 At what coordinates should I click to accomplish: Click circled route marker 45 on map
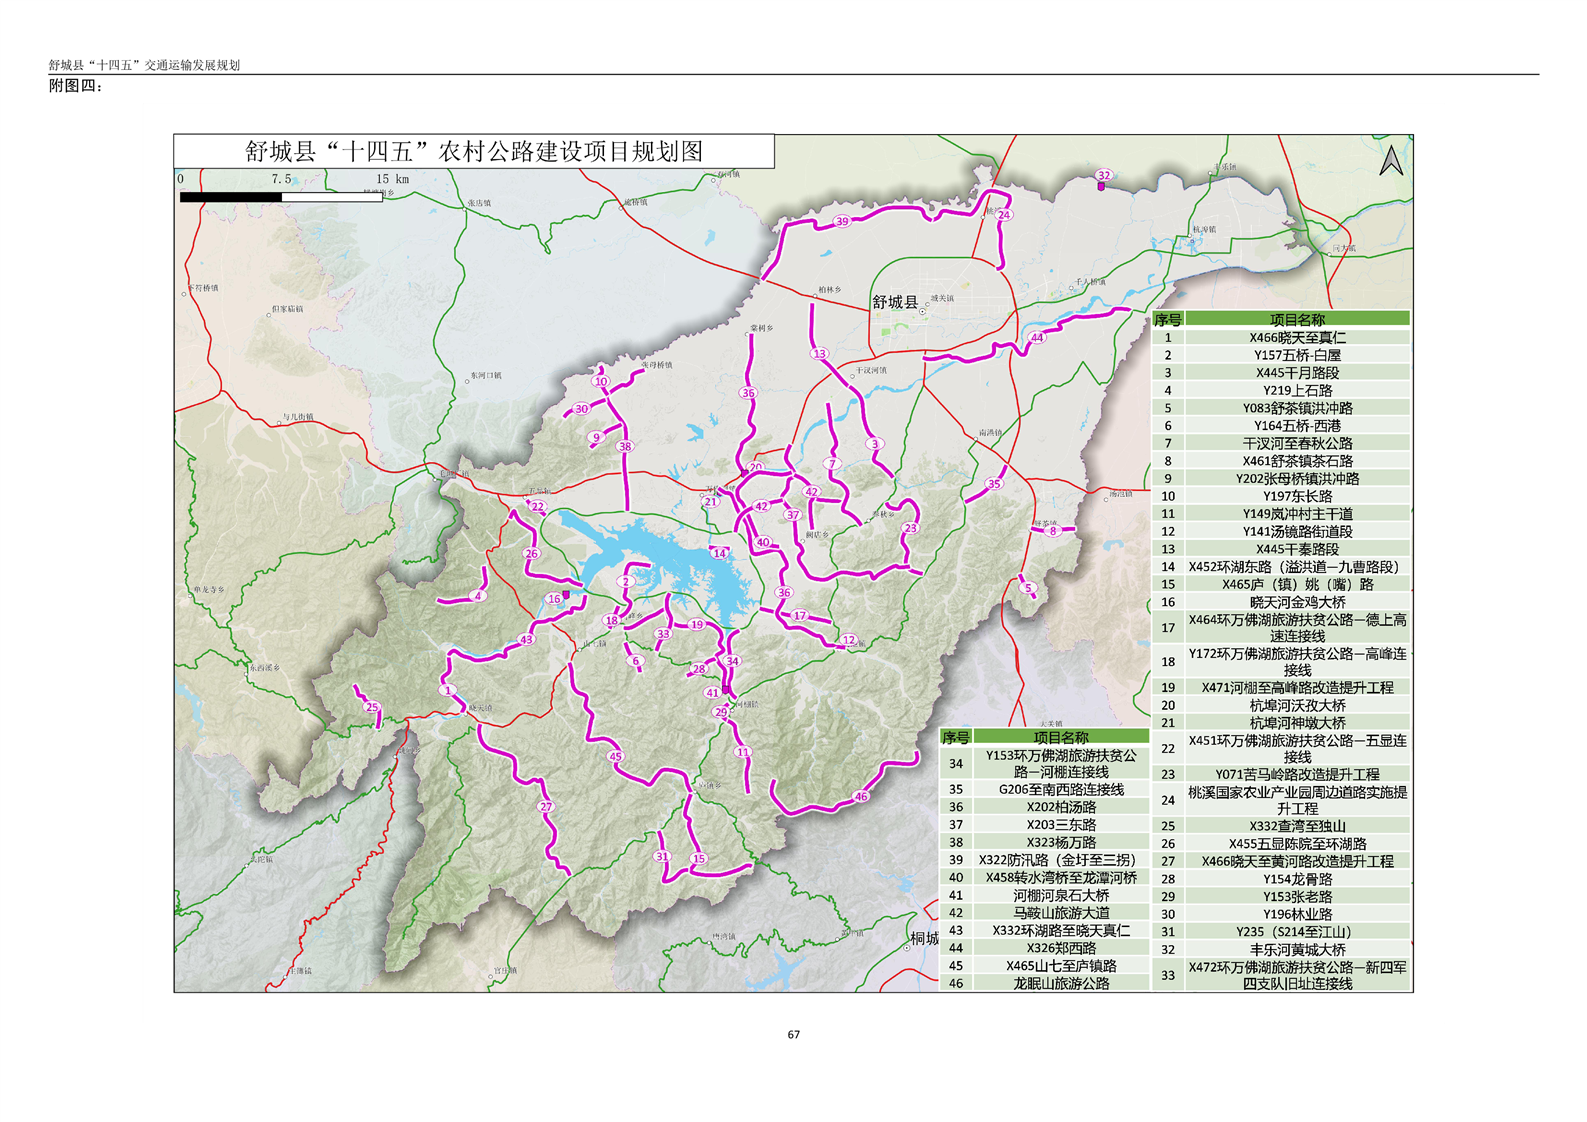[615, 757]
